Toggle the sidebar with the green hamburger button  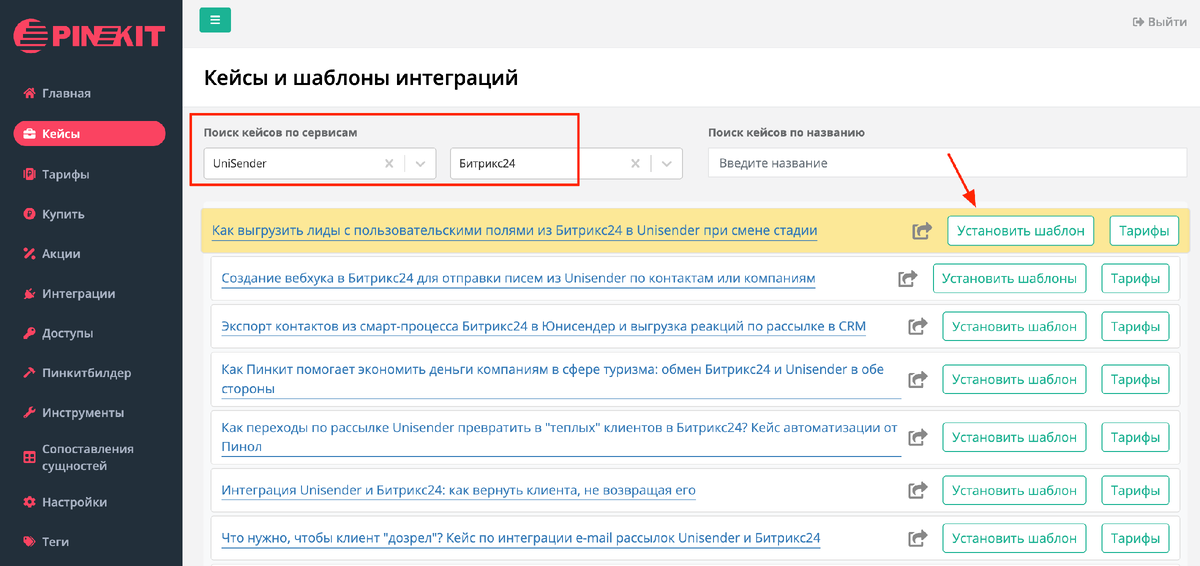click(215, 19)
